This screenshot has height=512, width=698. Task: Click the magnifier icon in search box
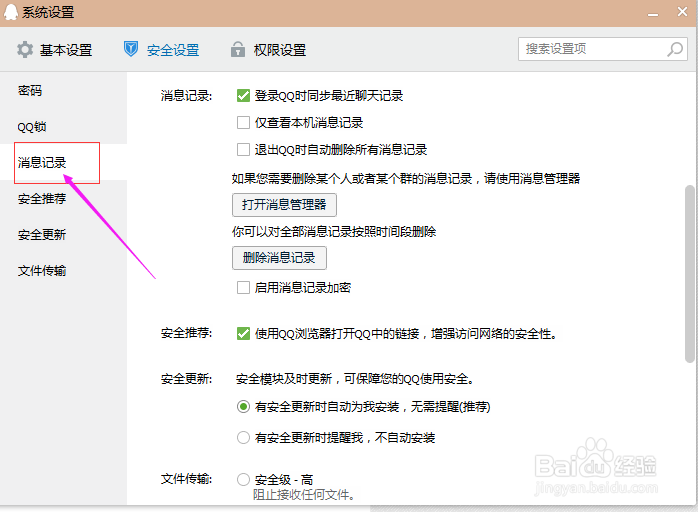[x=675, y=49]
